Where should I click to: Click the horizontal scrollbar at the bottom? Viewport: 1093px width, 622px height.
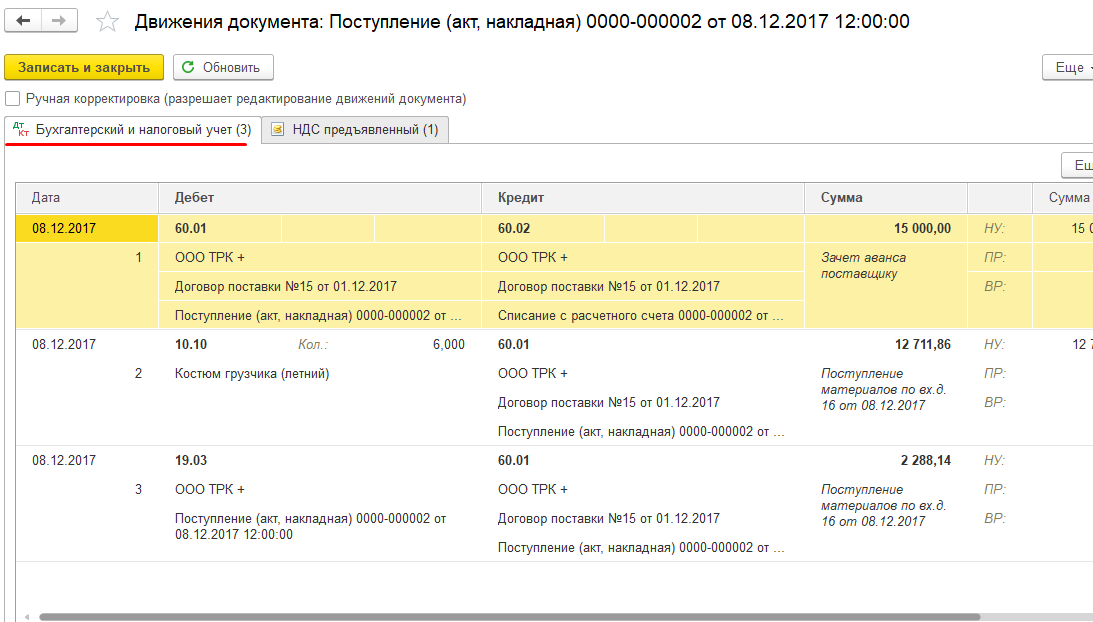510,617
